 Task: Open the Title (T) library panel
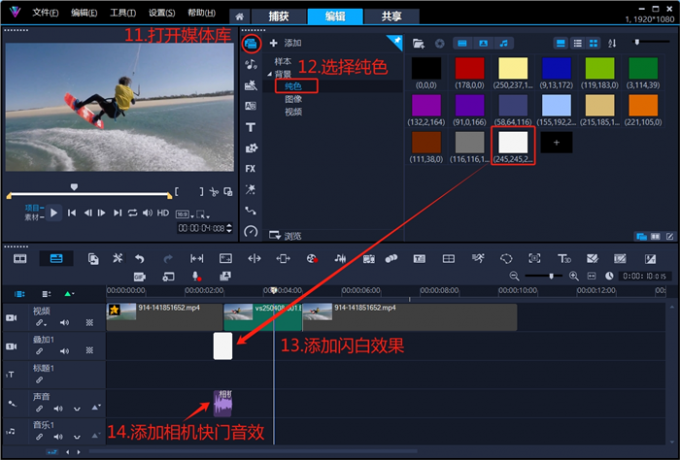click(251, 127)
